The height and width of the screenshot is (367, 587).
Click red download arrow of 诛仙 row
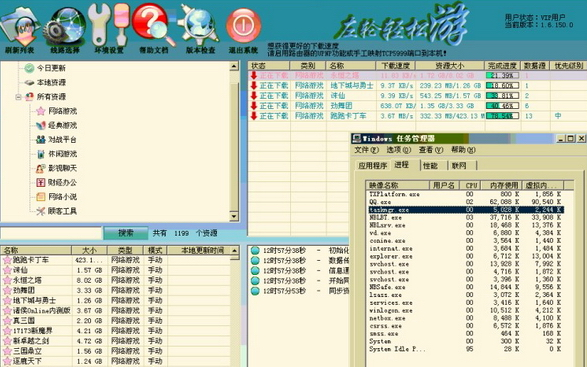(254, 95)
